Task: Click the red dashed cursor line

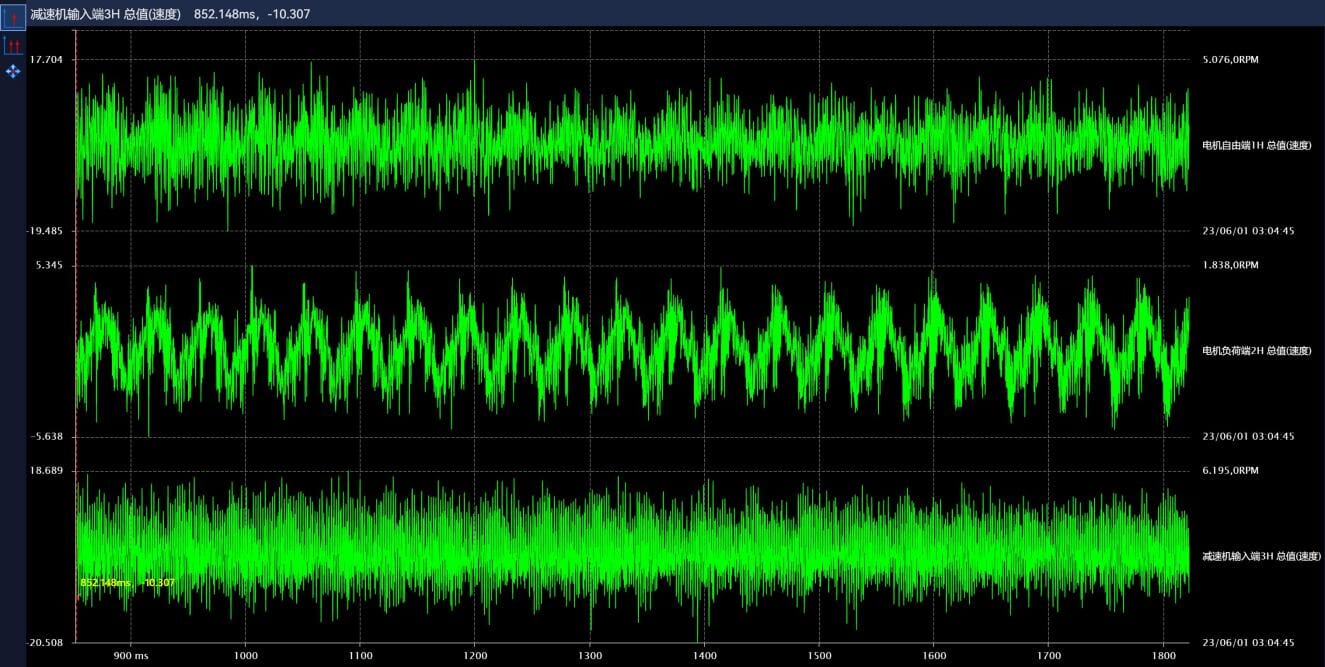Action: click(x=77, y=330)
